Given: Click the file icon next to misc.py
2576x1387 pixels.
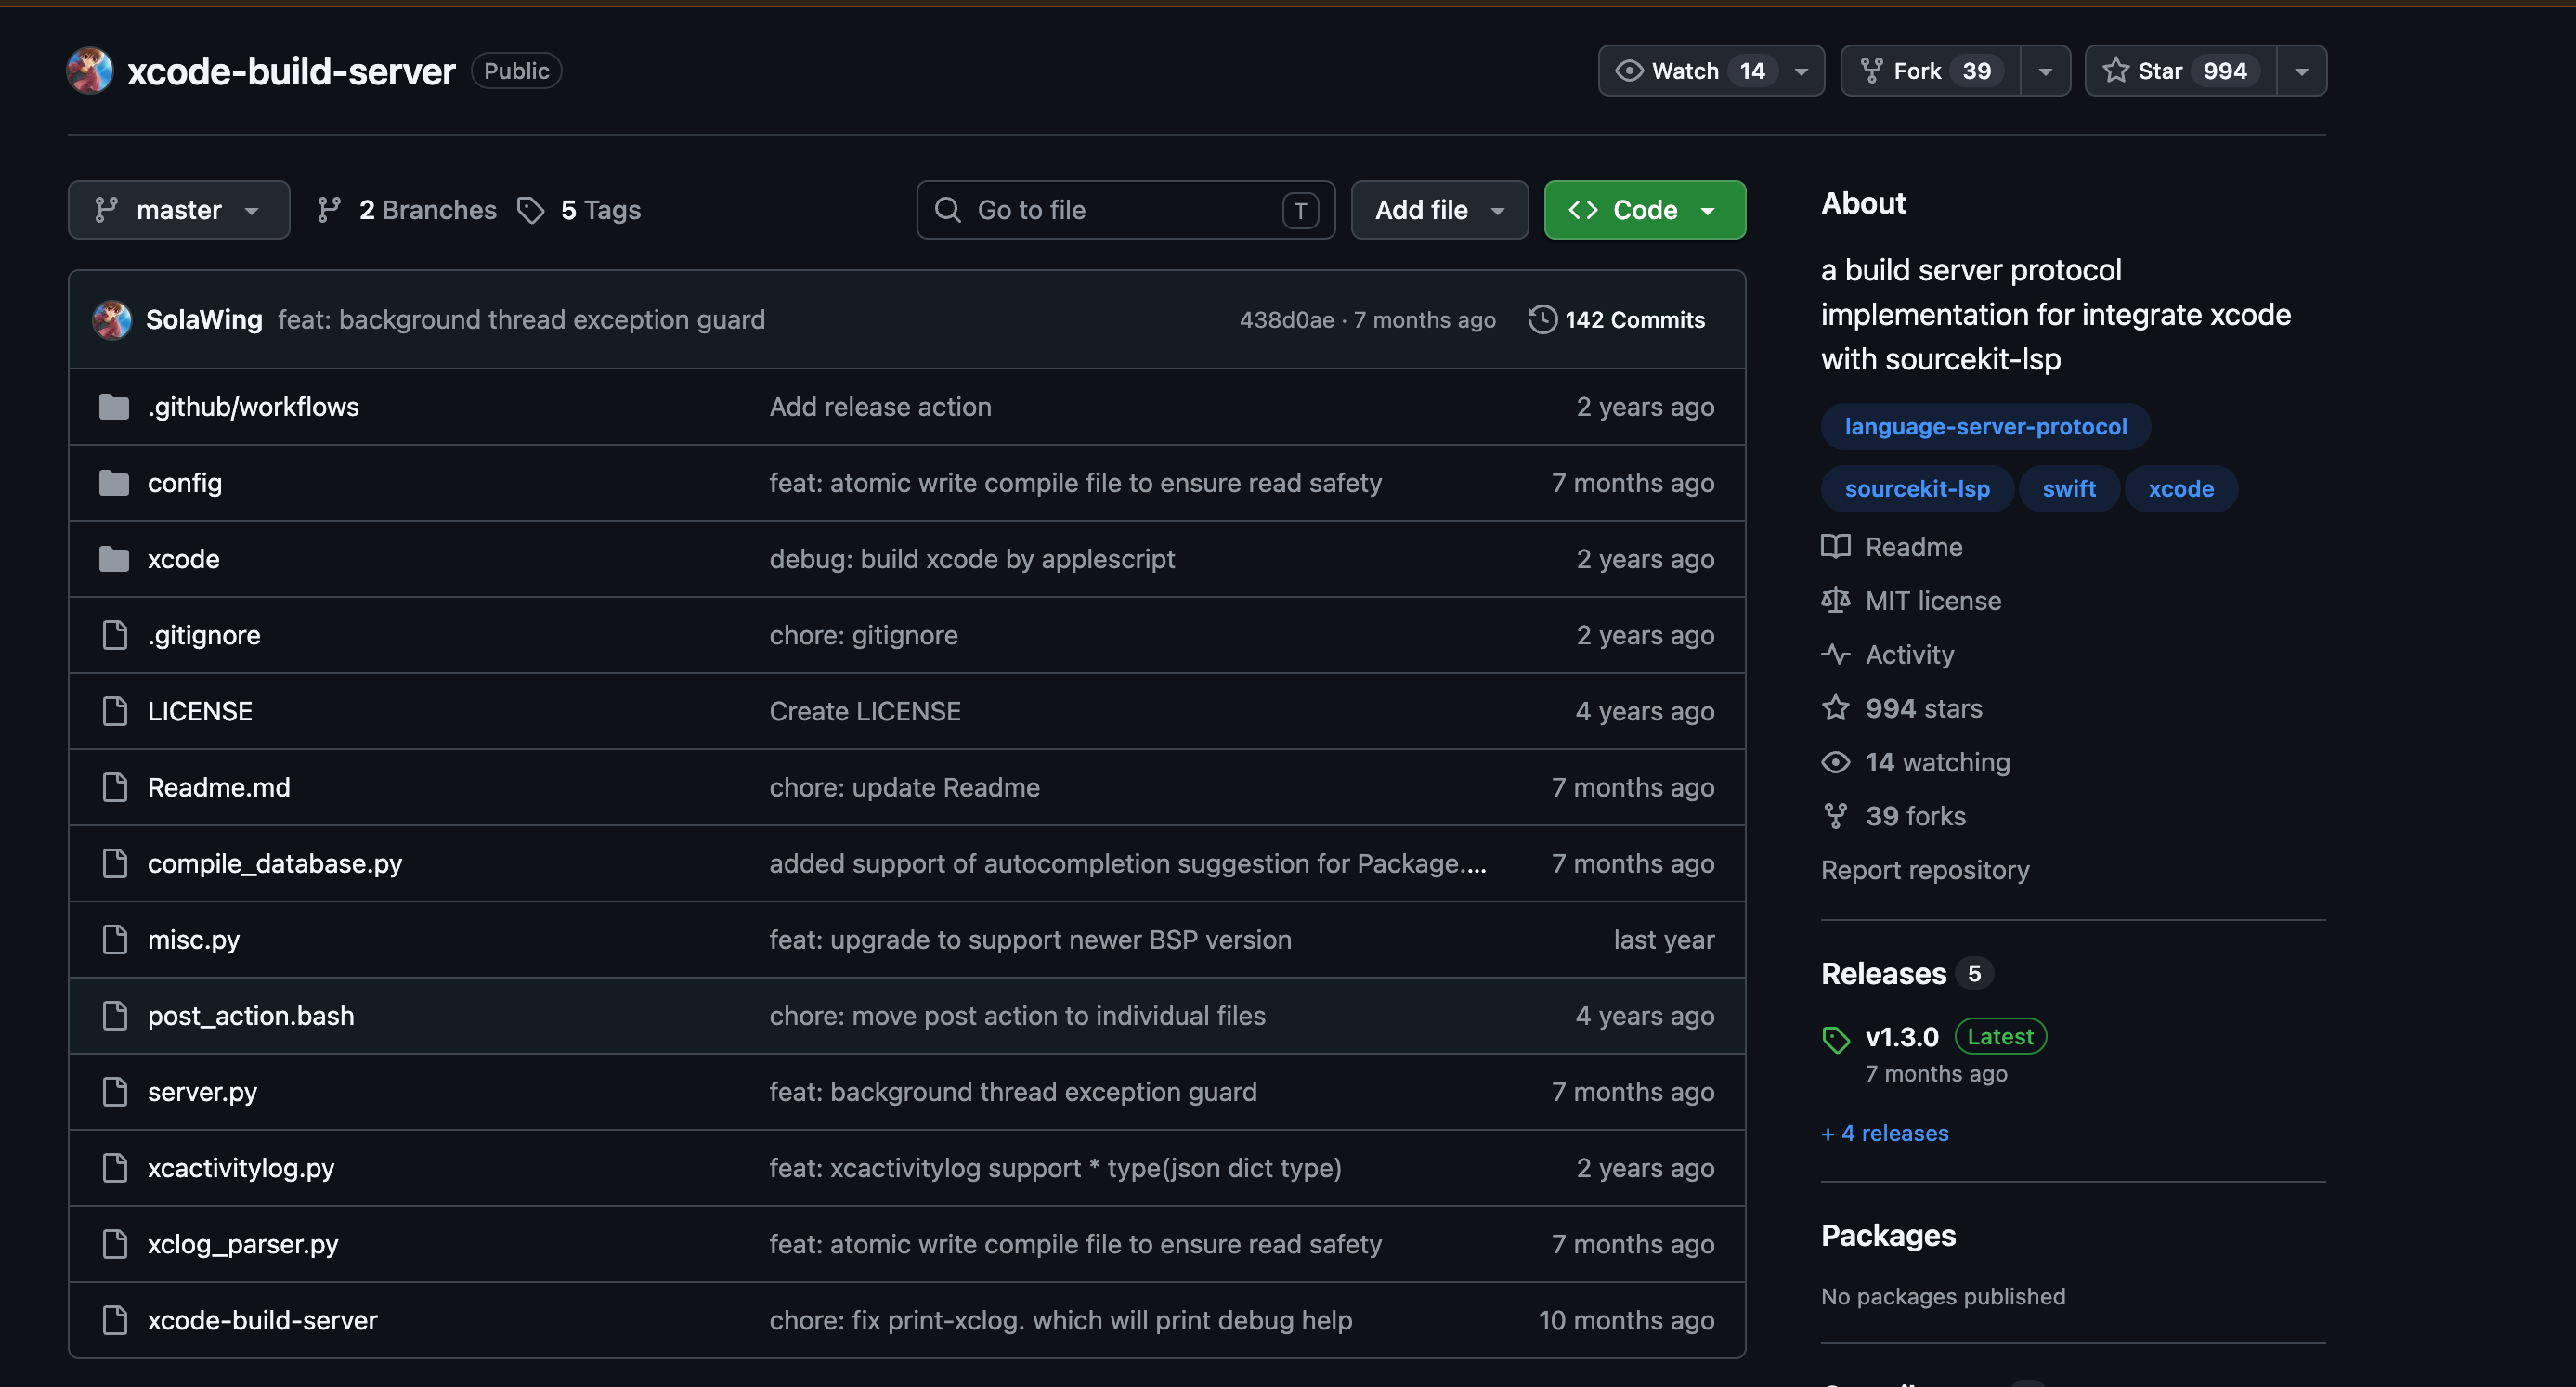Looking at the screenshot, I should click(115, 939).
